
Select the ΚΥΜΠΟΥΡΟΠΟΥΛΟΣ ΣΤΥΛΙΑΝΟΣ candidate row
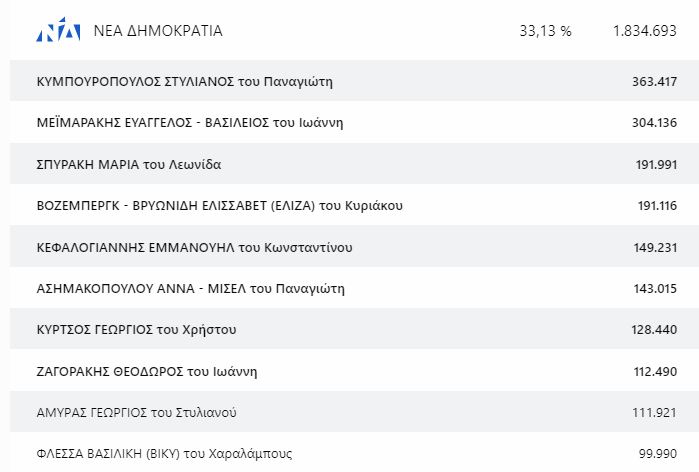click(184, 81)
